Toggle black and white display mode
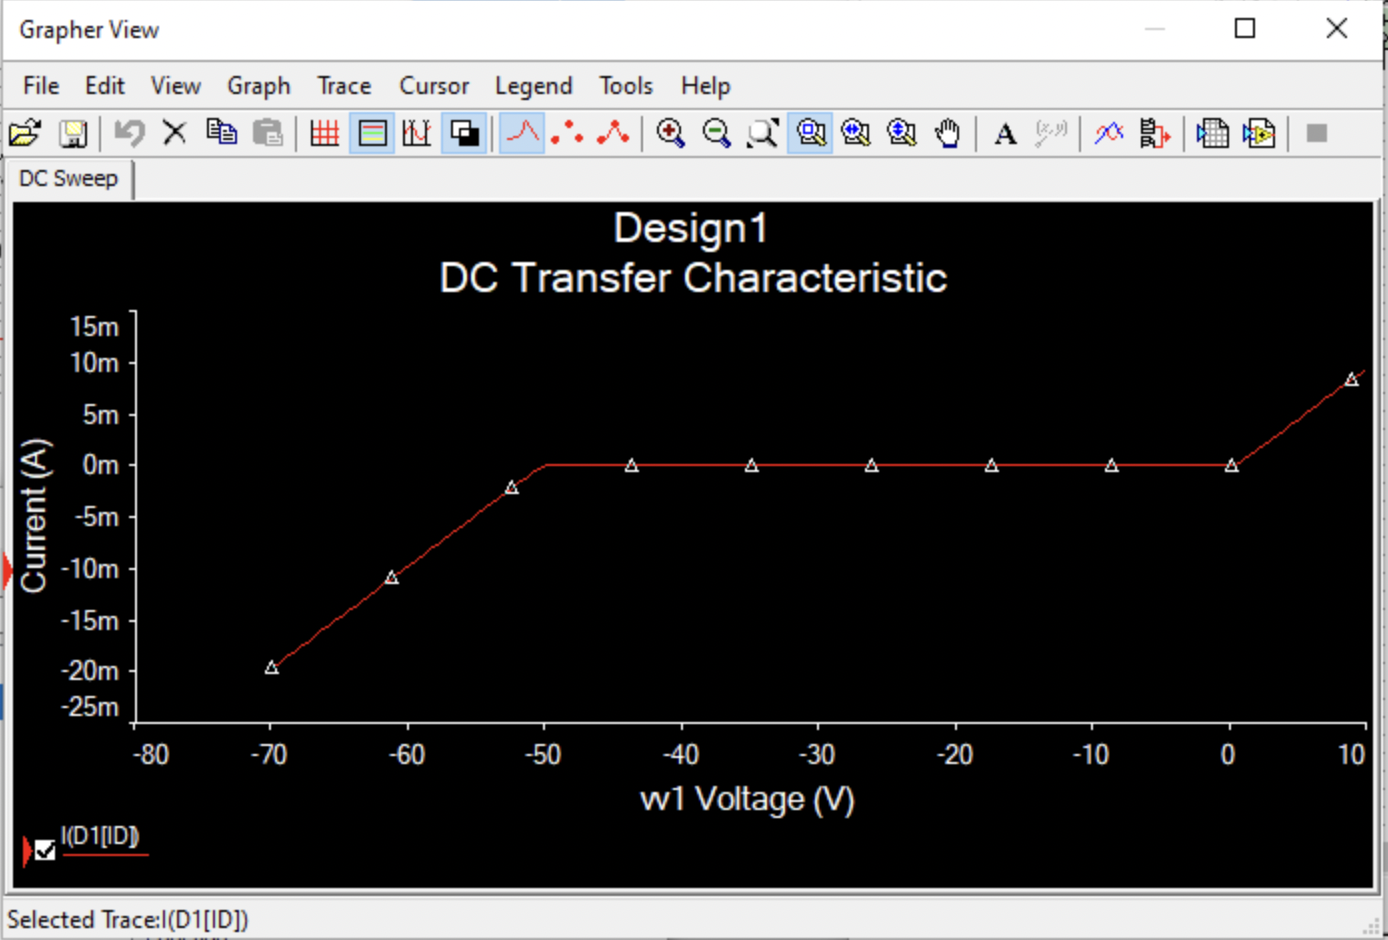 pos(465,131)
